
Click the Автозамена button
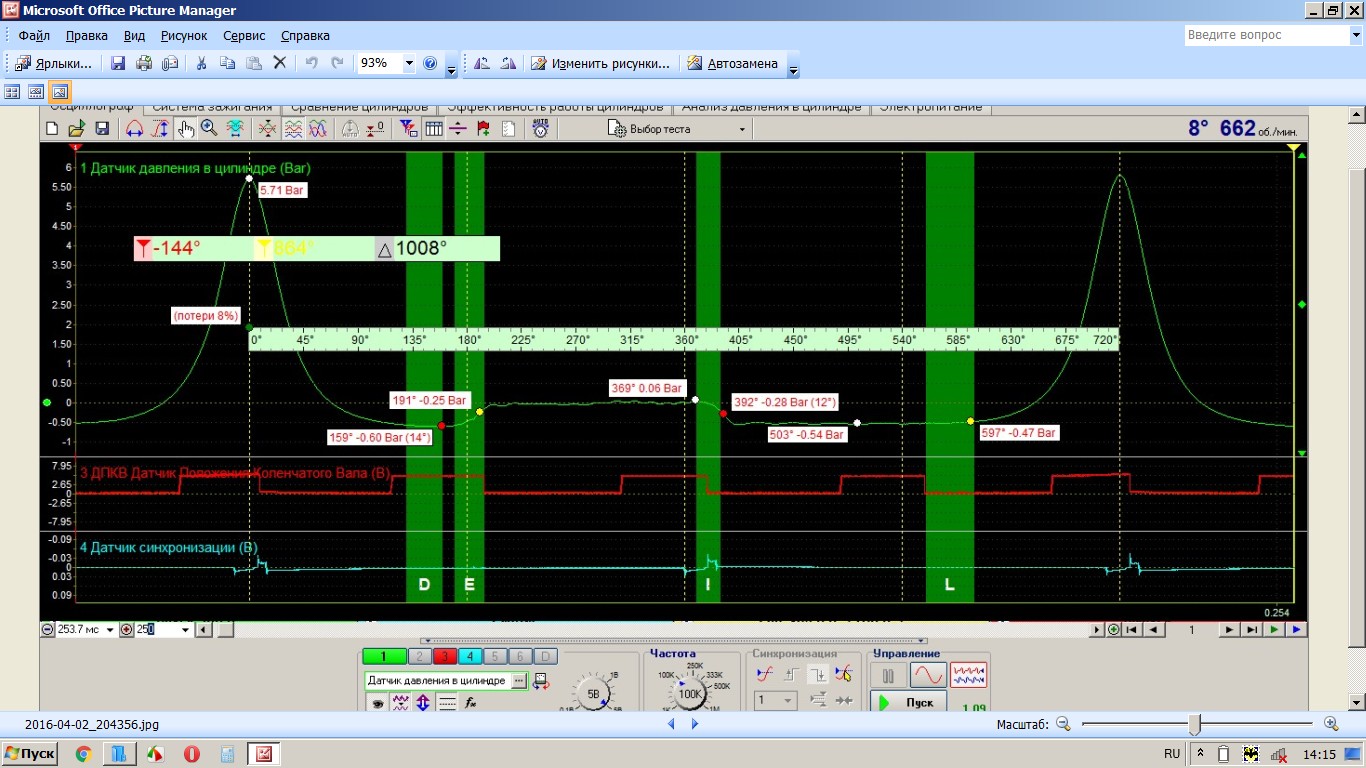tap(732, 63)
